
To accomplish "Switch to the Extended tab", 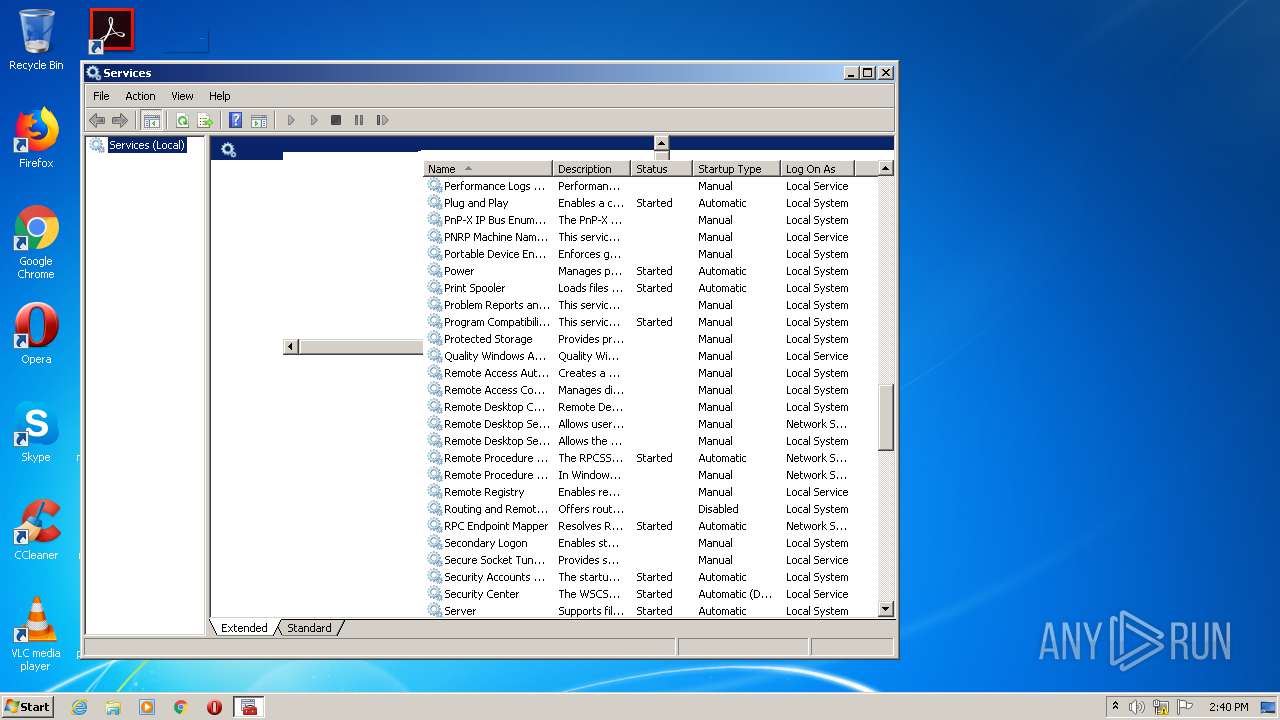I will [244, 628].
